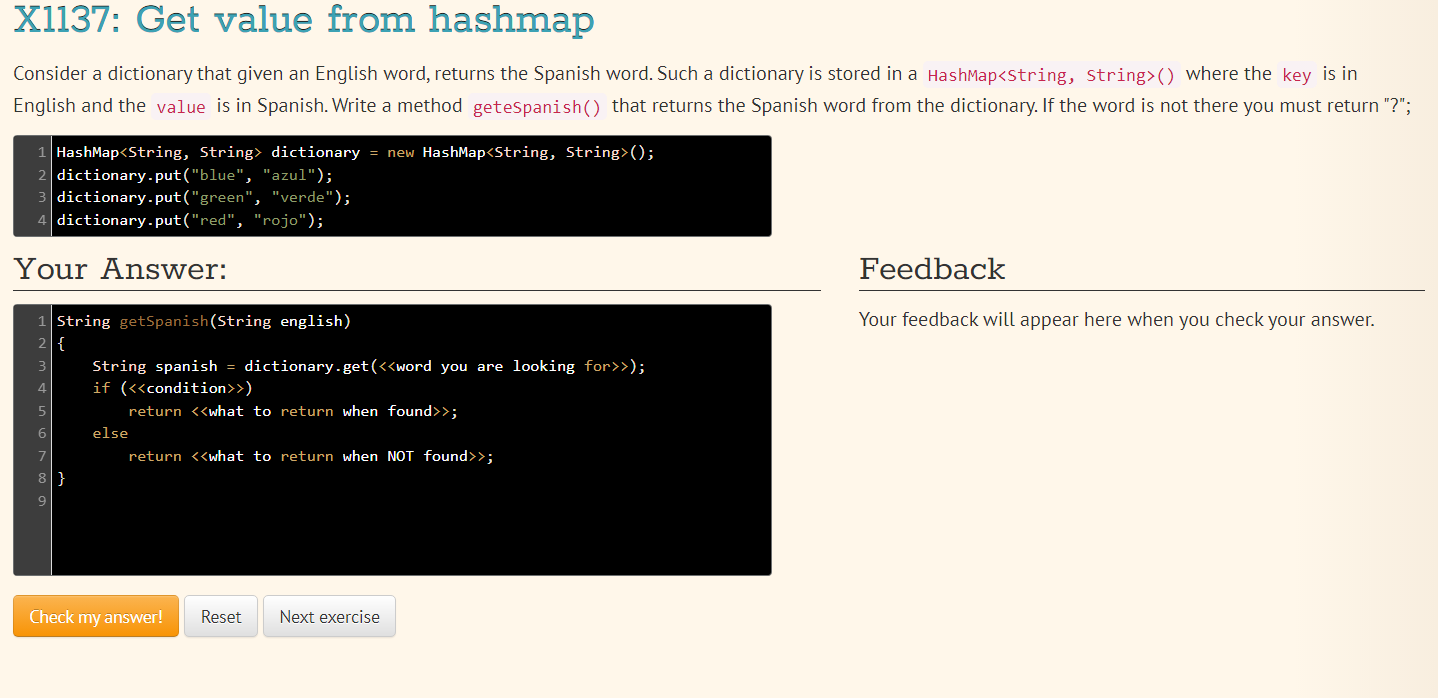Click the line 'String getSpanish(String english)'
This screenshot has height=698, width=1438.
[204, 321]
